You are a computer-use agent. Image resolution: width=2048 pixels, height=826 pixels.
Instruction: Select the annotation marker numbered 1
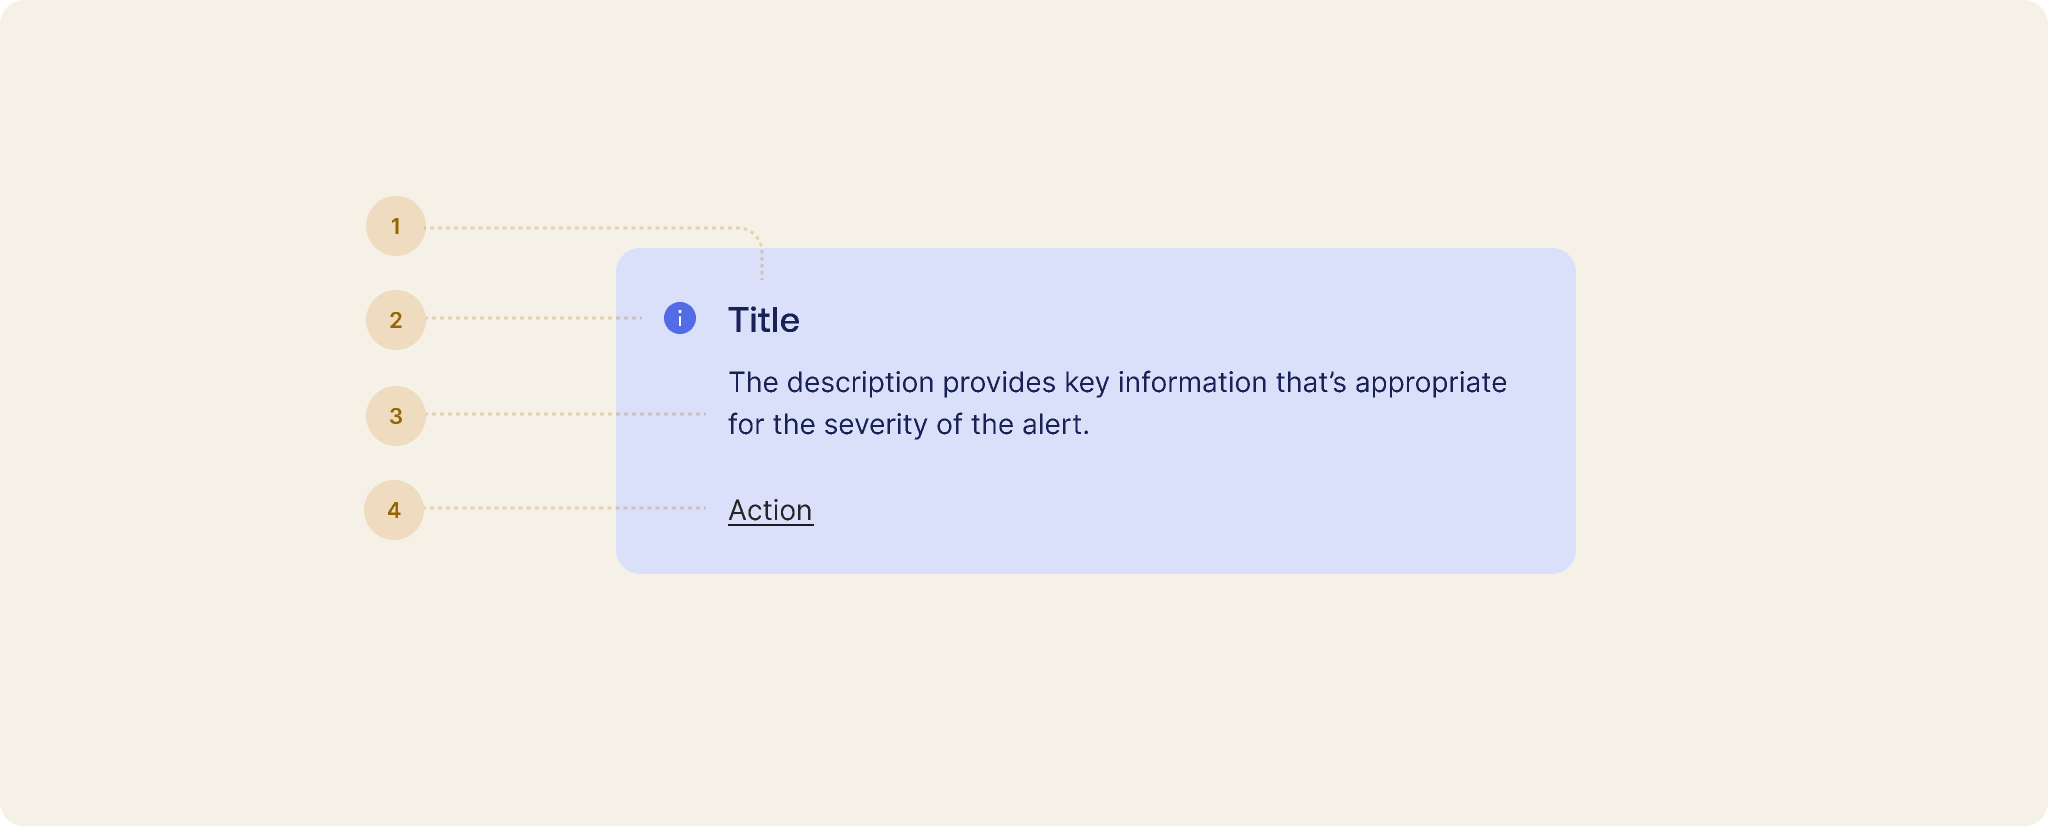tap(396, 226)
